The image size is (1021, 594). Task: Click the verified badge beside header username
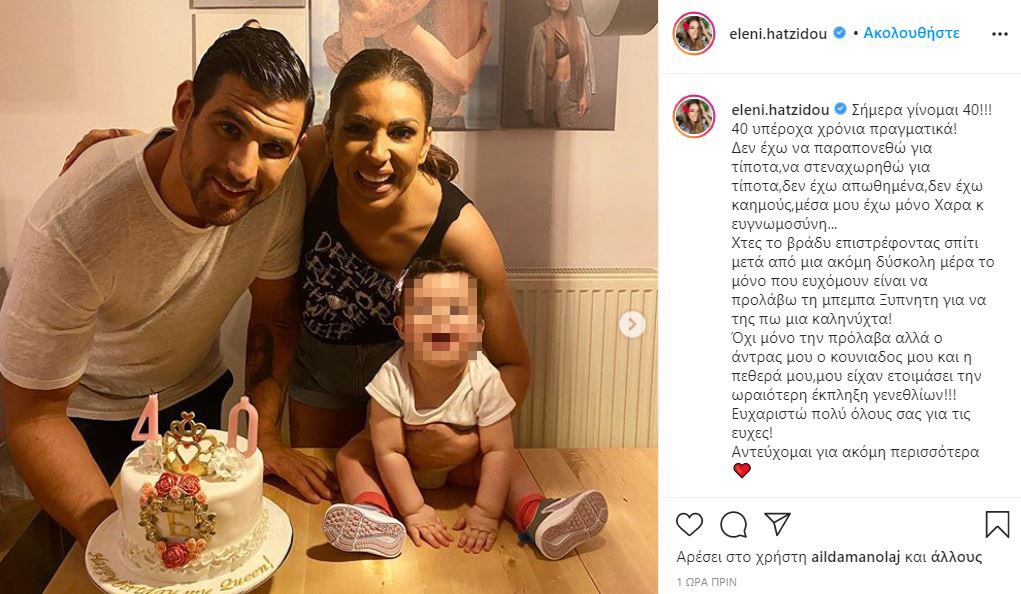840,33
